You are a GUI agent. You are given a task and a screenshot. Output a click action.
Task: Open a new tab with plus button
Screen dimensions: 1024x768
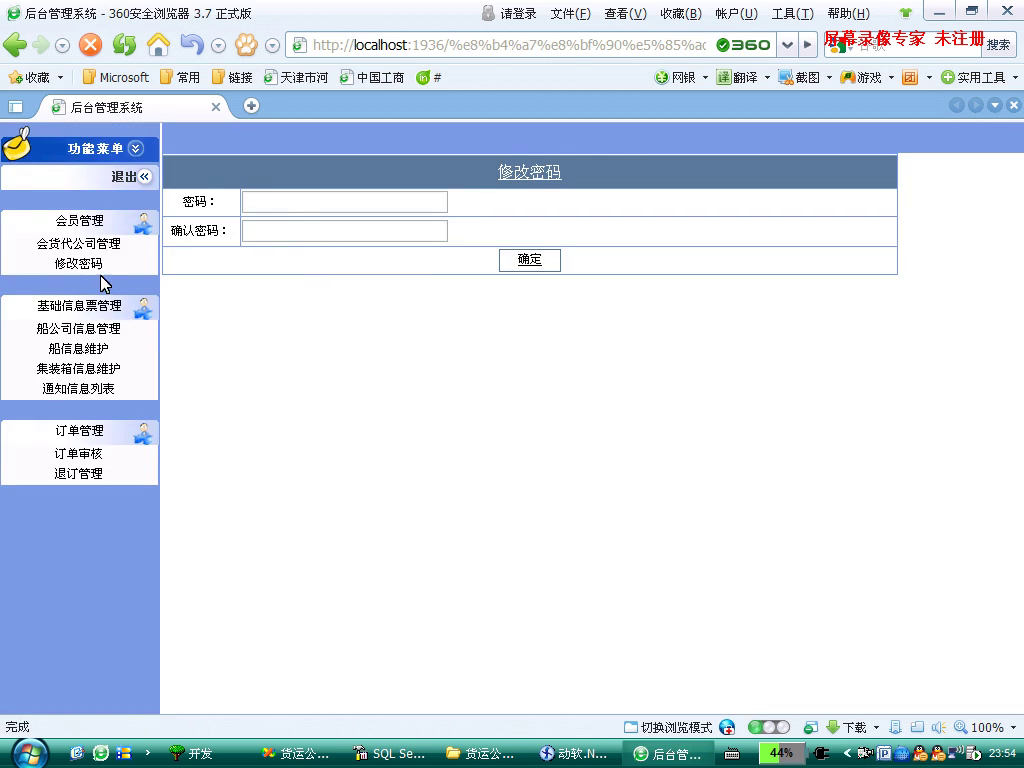(251, 105)
